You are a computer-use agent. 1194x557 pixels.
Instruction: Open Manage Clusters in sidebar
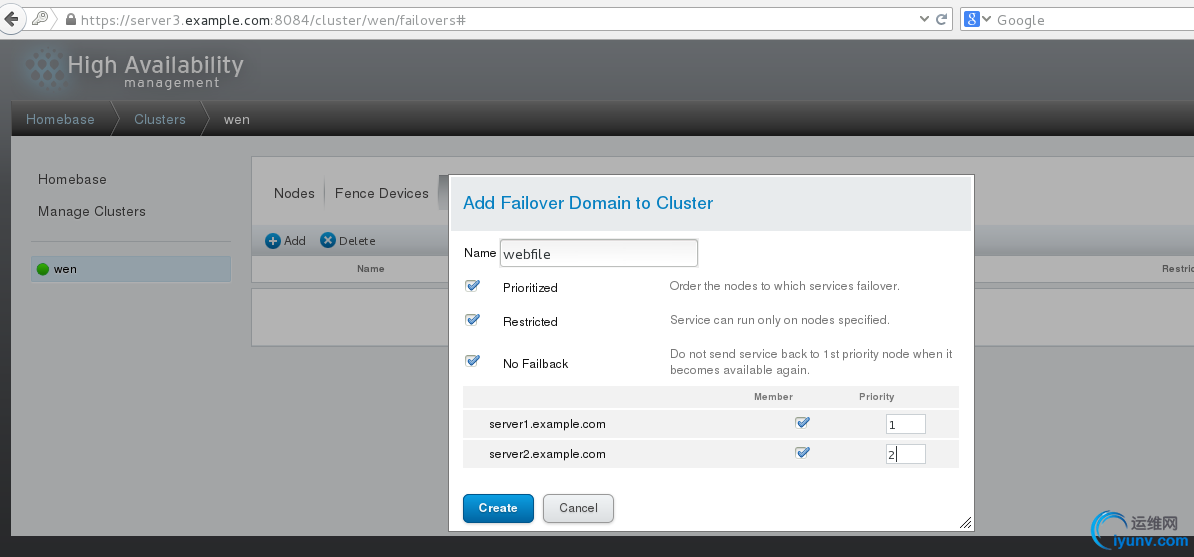point(92,211)
